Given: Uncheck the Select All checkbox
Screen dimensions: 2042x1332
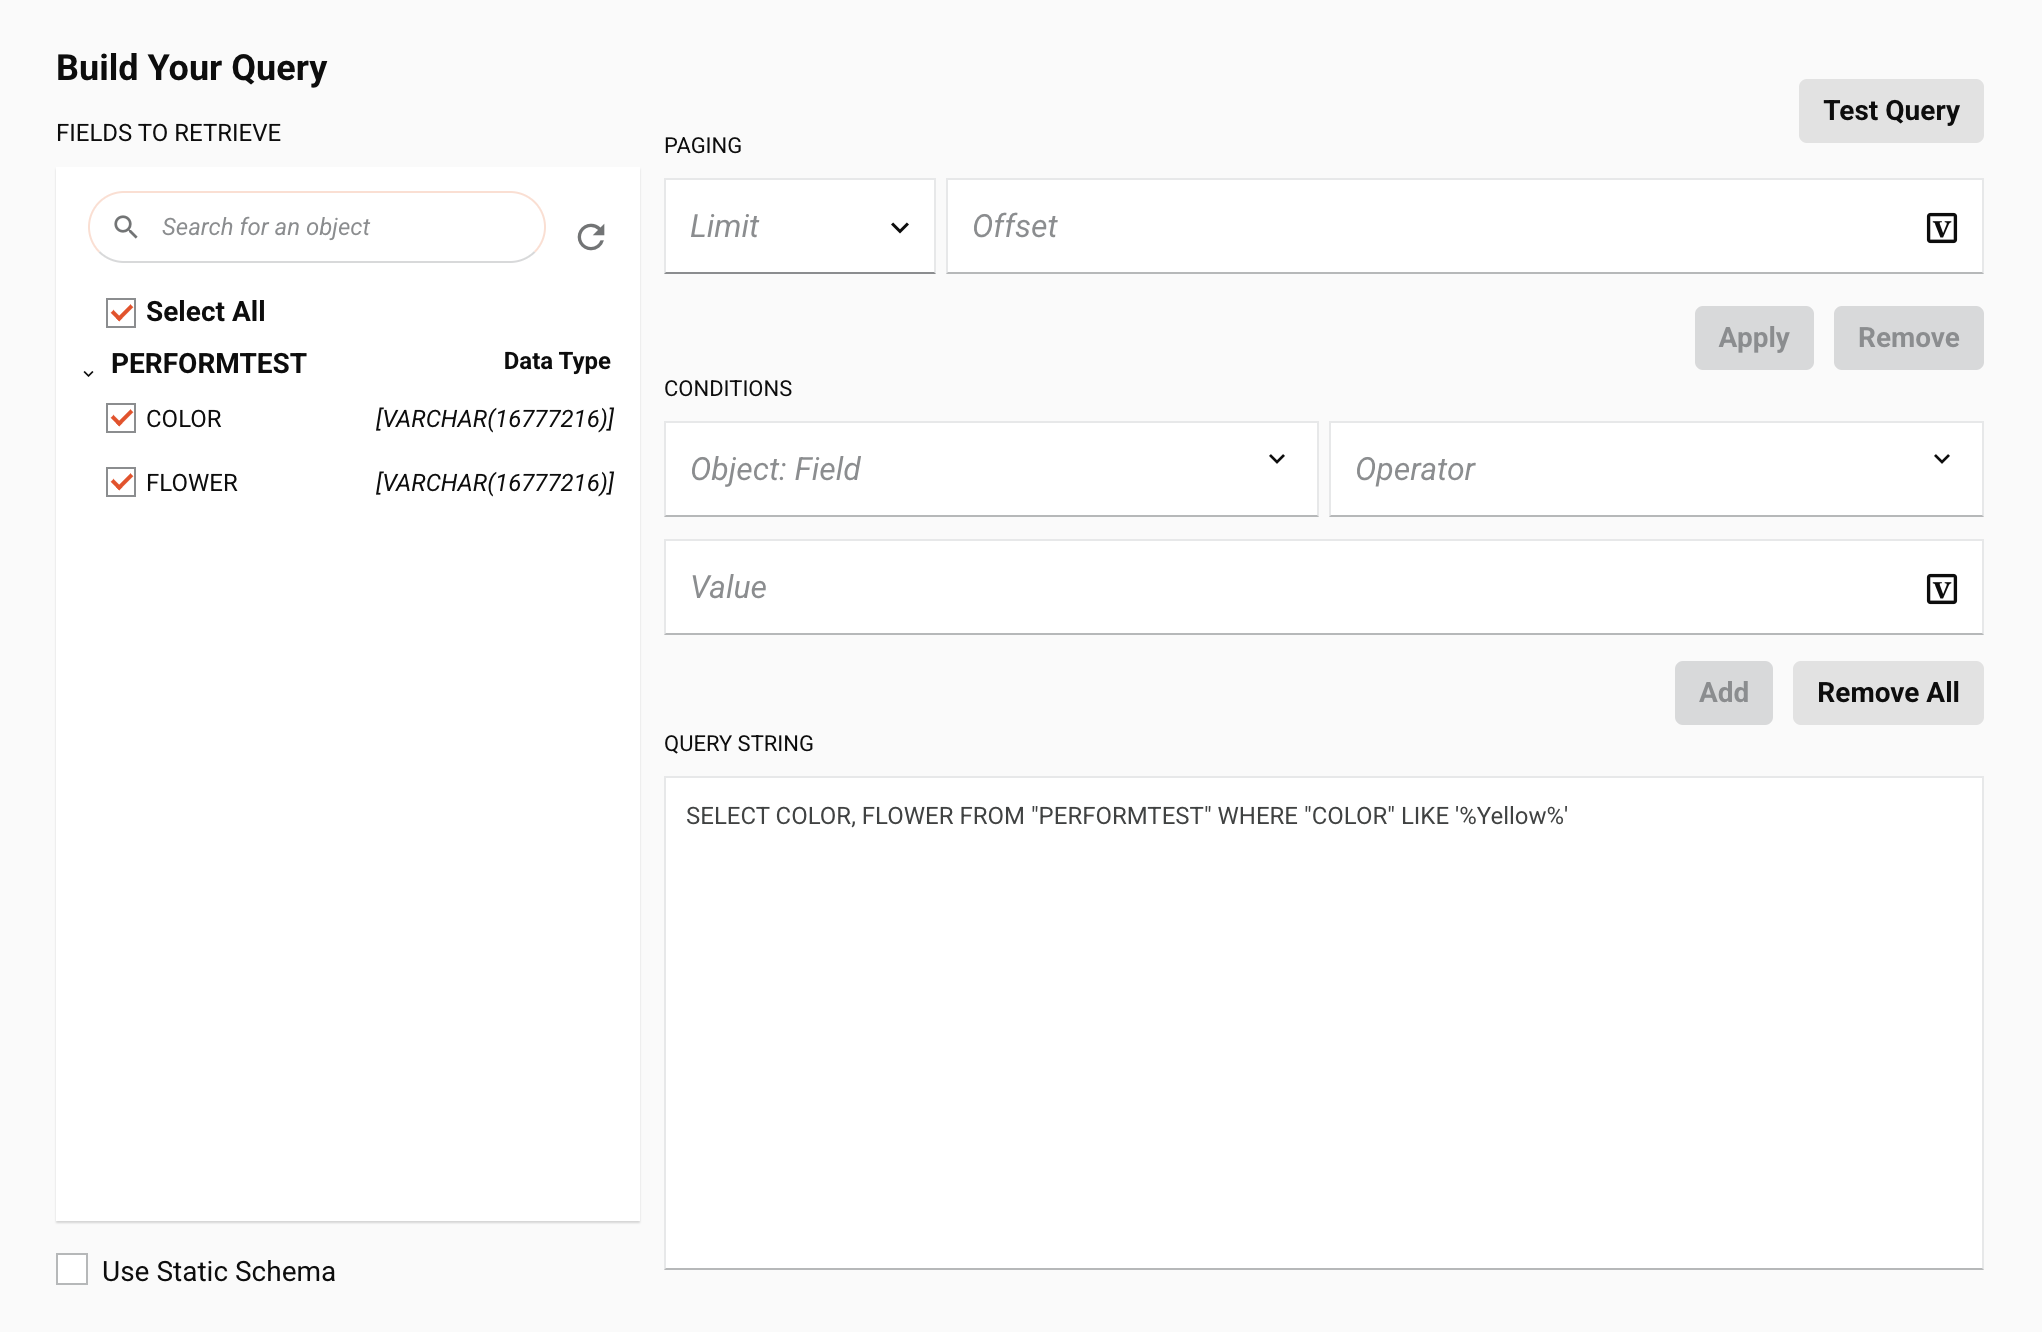Looking at the screenshot, I should [121, 312].
